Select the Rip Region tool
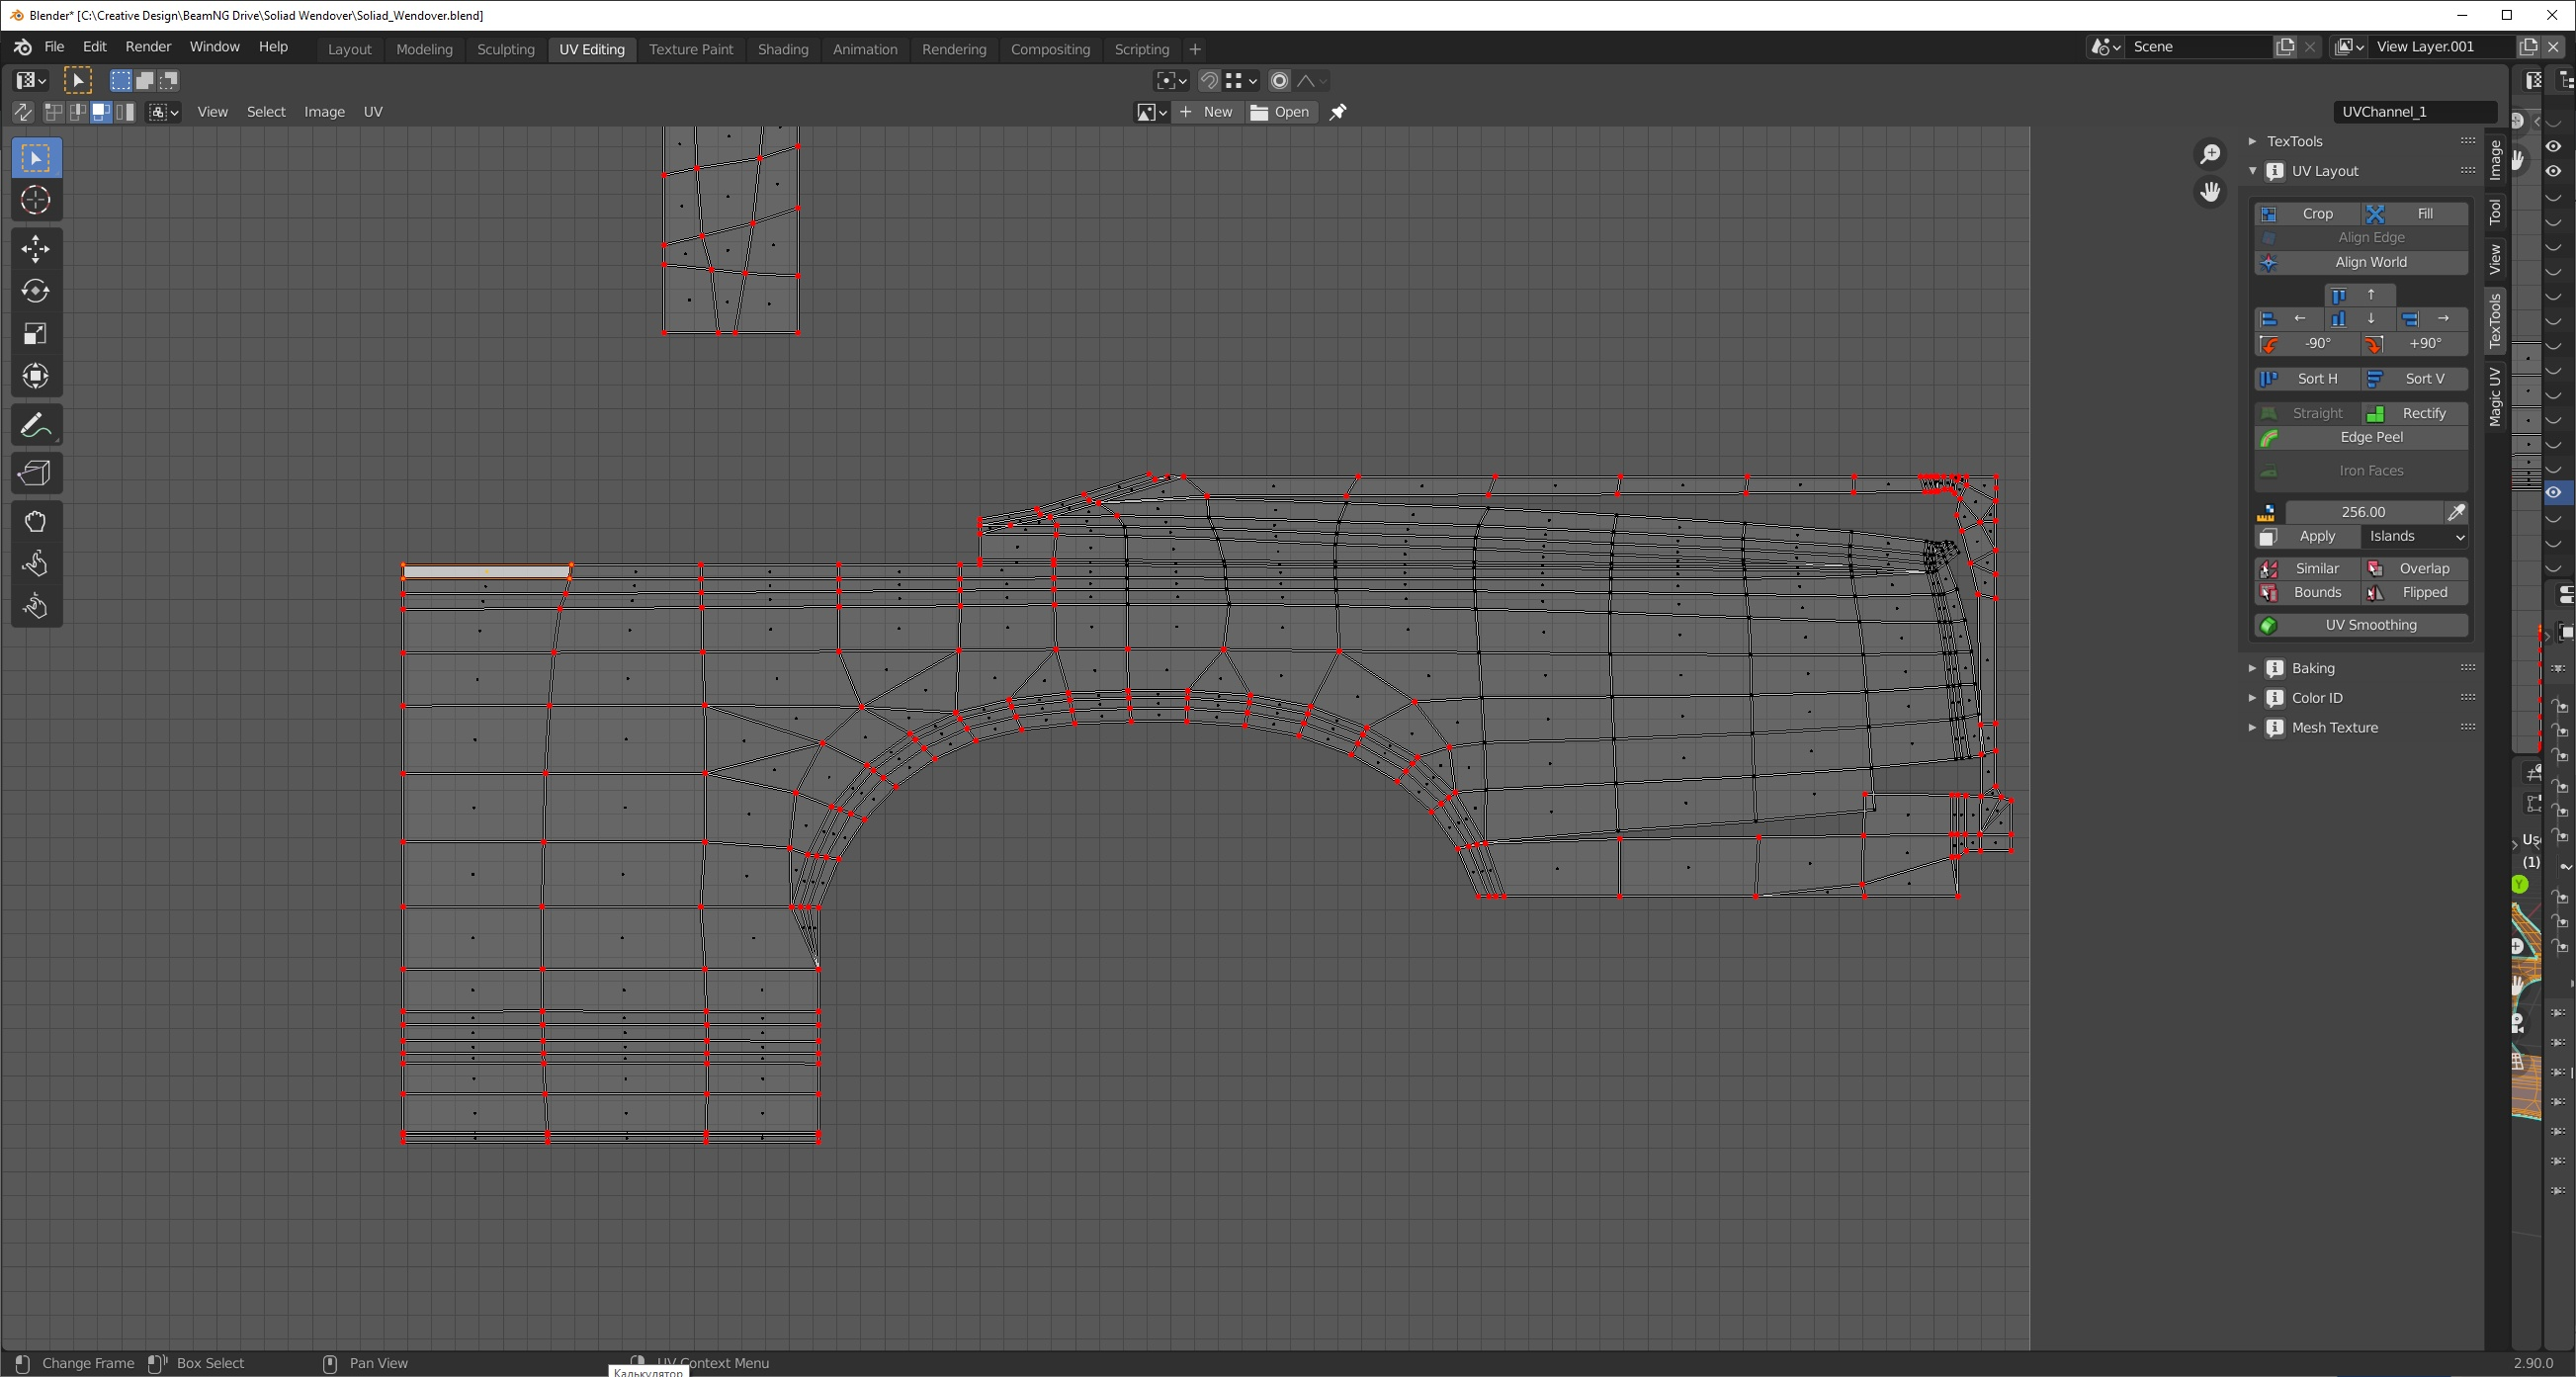Screen dimensions: 2576x1377 tap(36, 473)
